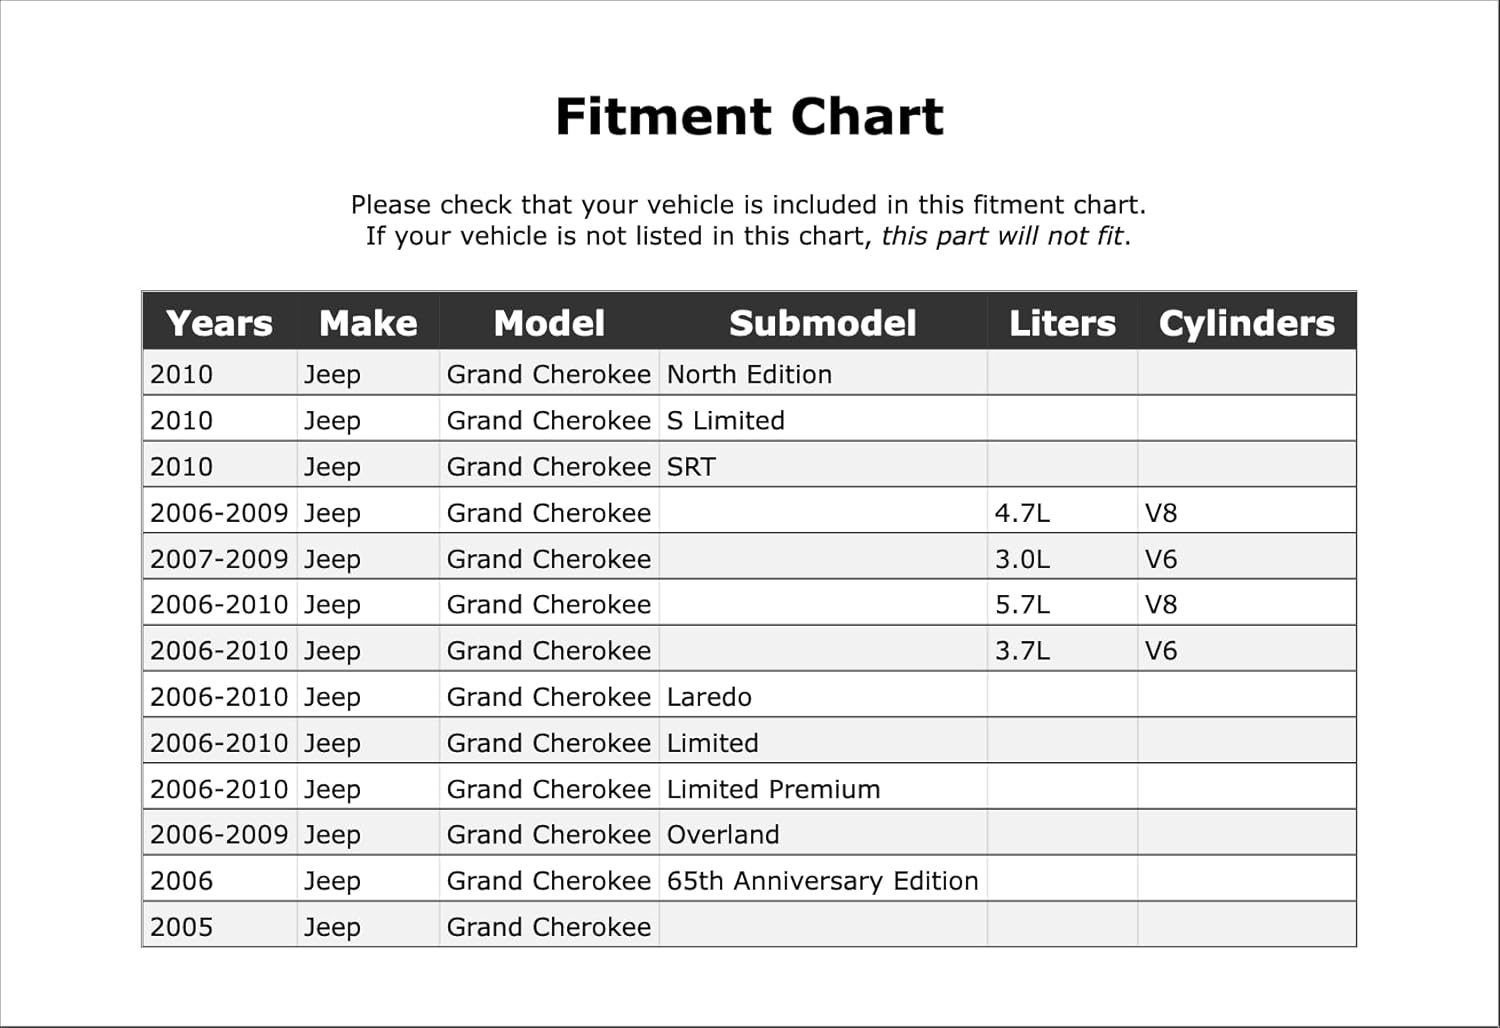The height and width of the screenshot is (1028, 1500).
Task: Select the Submodel column header
Action: (823, 323)
